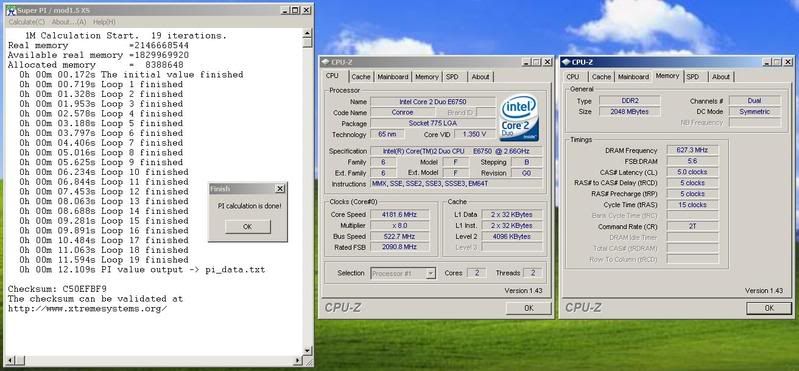Click the Intel Core 2 Duo logo
The height and width of the screenshot is (371, 799).
(x=519, y=118)
